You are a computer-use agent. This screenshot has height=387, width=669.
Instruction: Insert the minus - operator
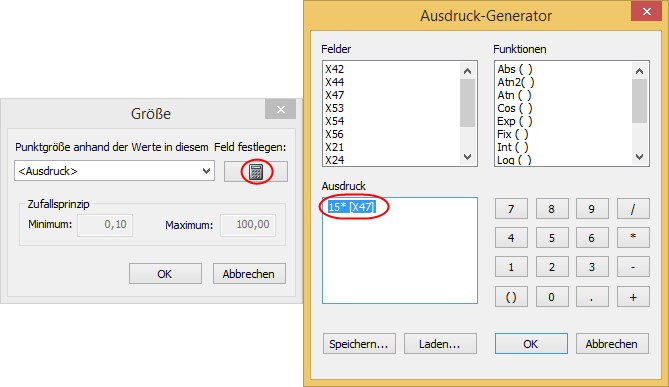pyautogui.click(x=633, y=267)
